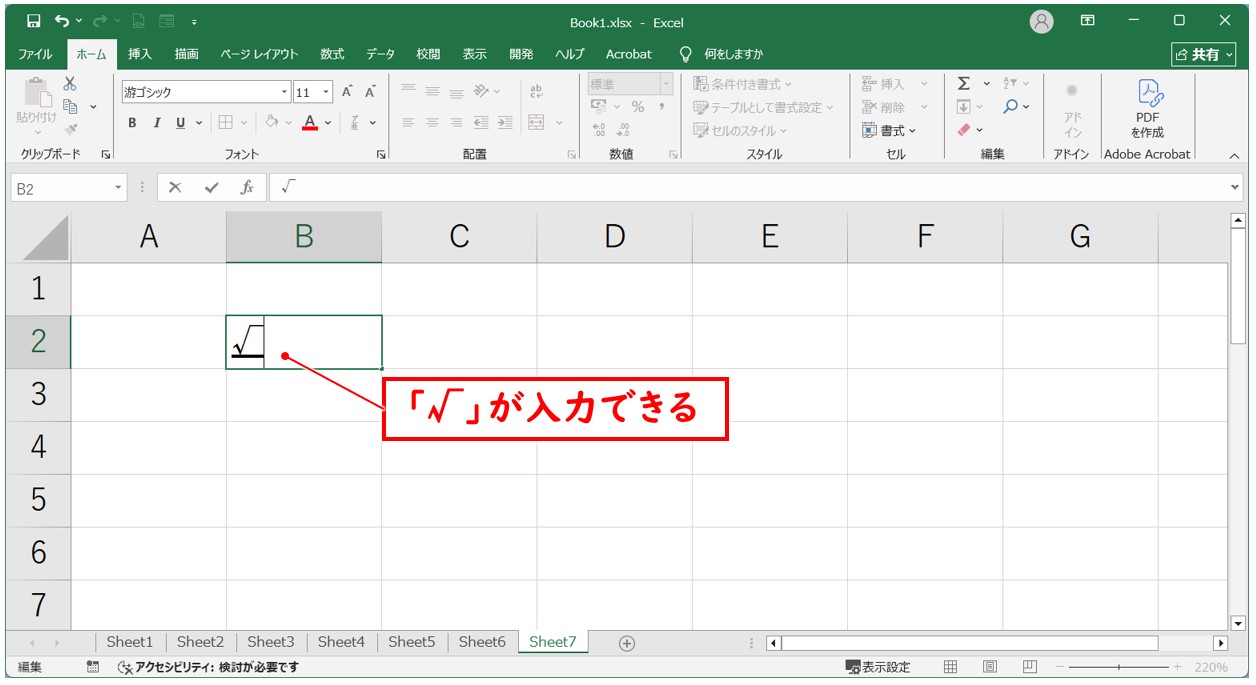Image resolution: width=1256 pixels, height=685 pixels.
Task: Click the eraser clear icon in 編集 group
Action: (x=964, y=128)
